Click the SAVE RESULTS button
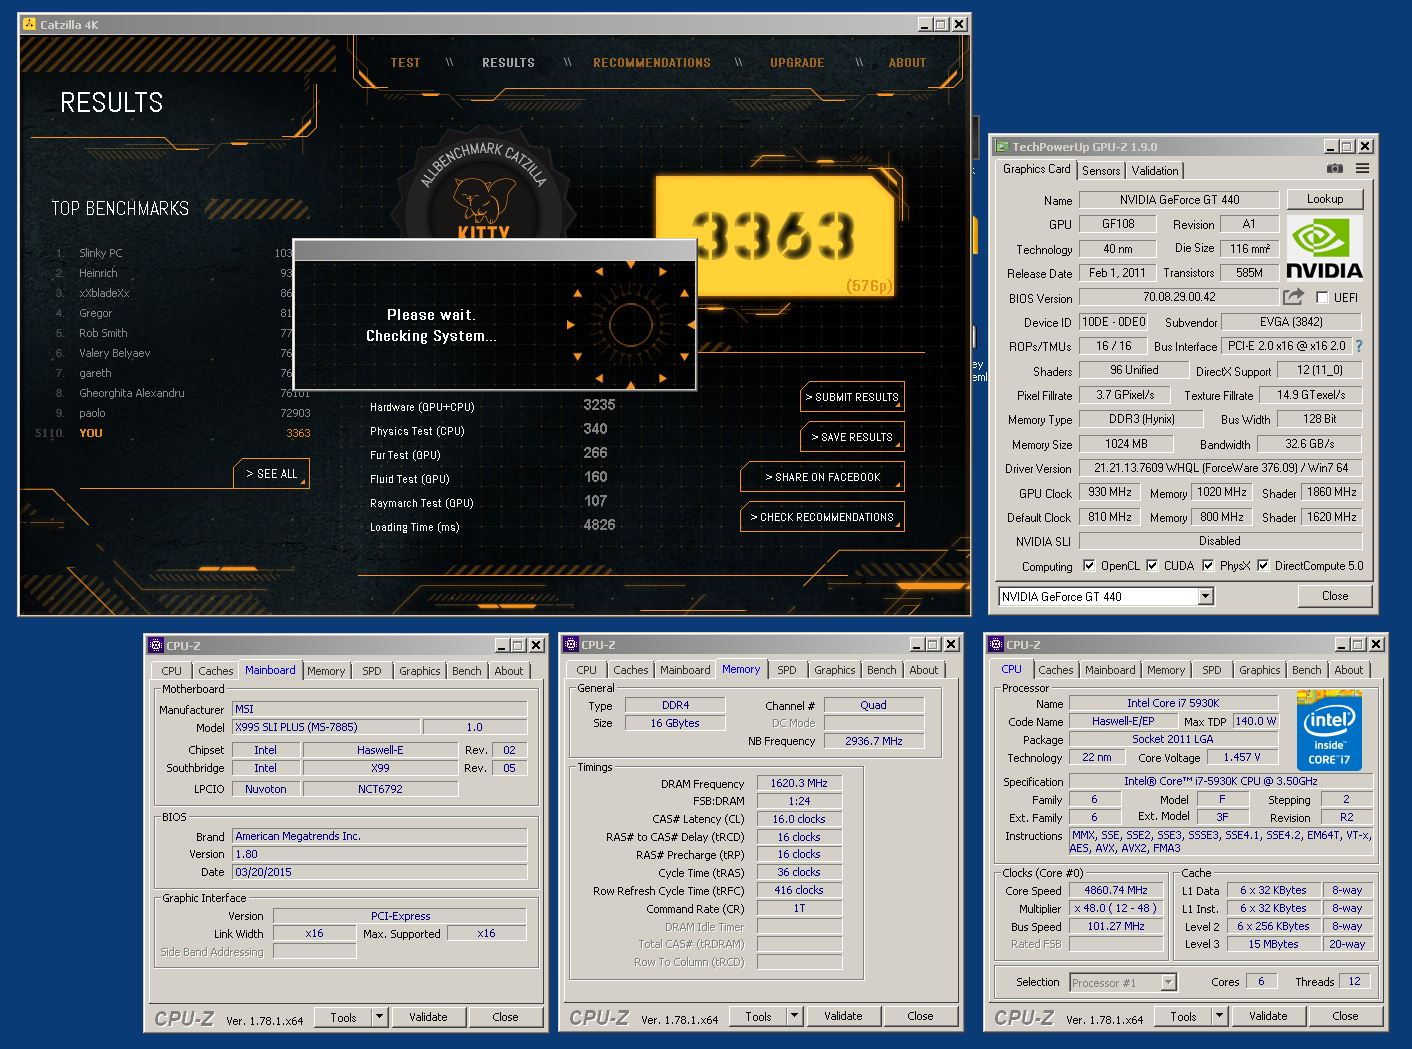Viewport: 1412px width, 1049px height. (852, 437)
